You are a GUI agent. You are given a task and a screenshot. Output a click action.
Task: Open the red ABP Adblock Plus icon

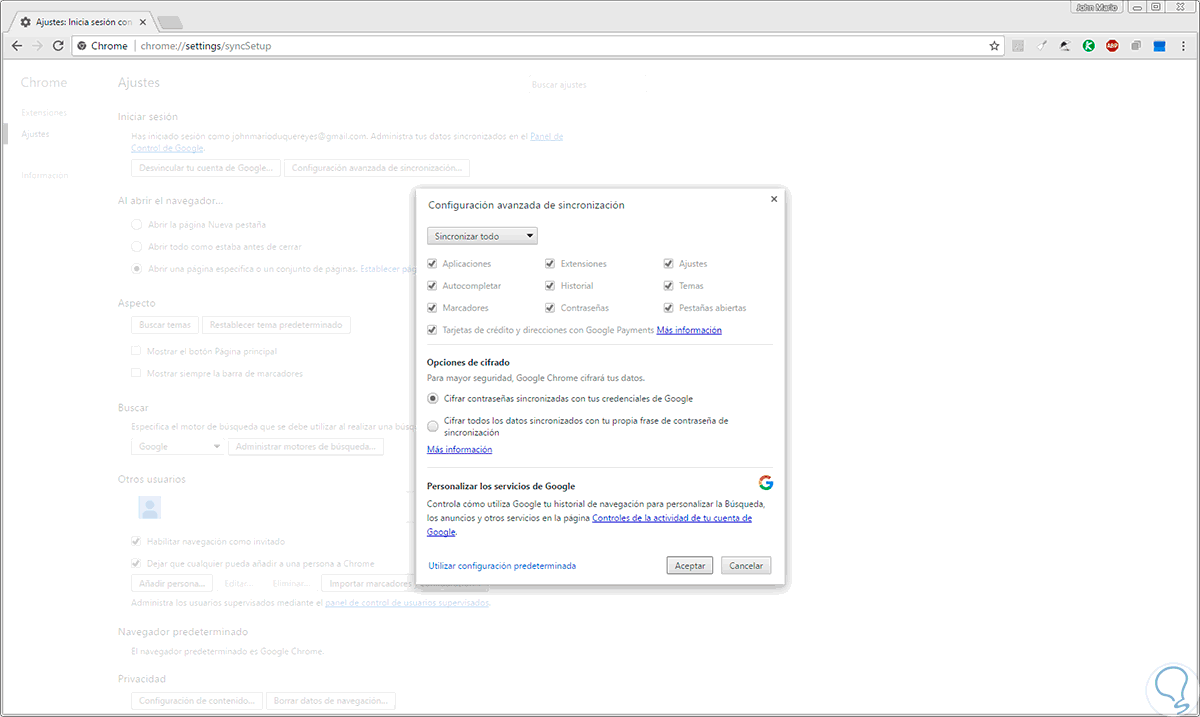(1113, 46)
